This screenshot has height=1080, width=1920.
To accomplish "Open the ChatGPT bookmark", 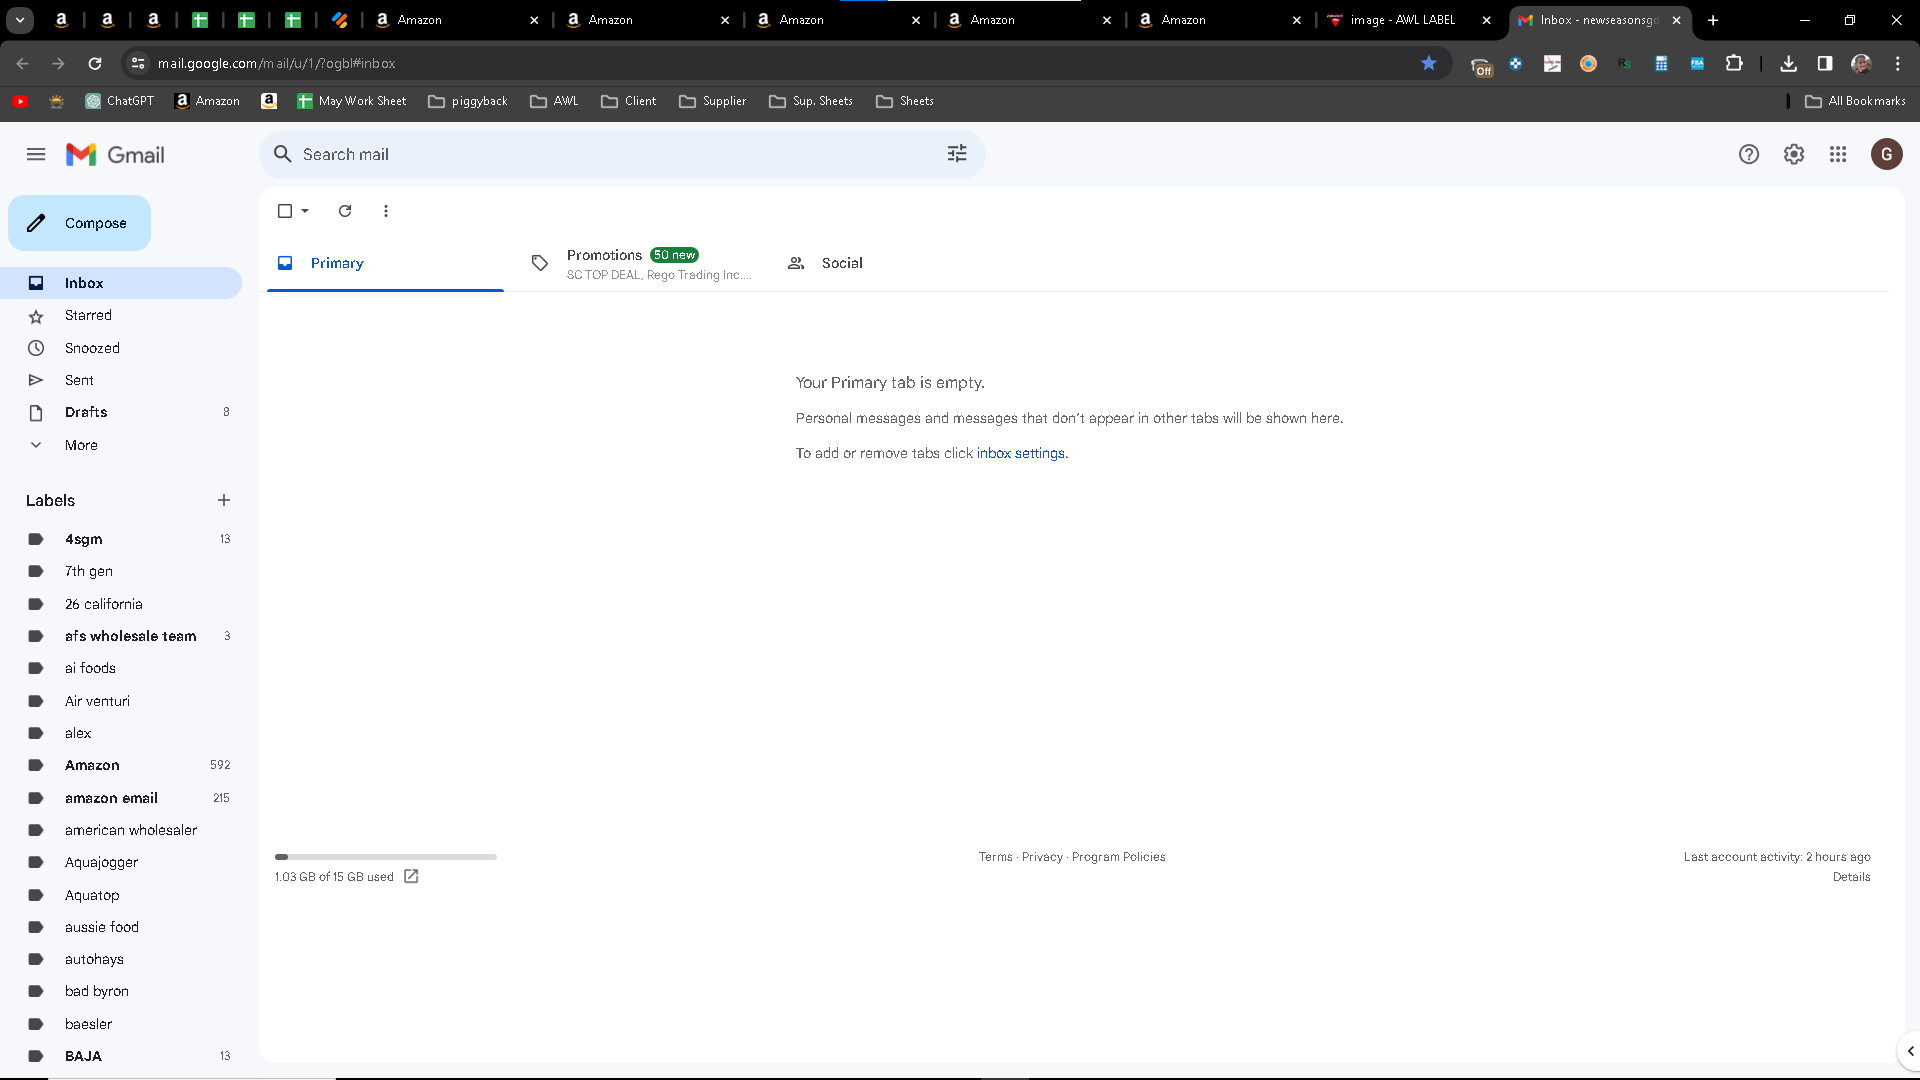I will pyautogui.click(x=120, y=101).
